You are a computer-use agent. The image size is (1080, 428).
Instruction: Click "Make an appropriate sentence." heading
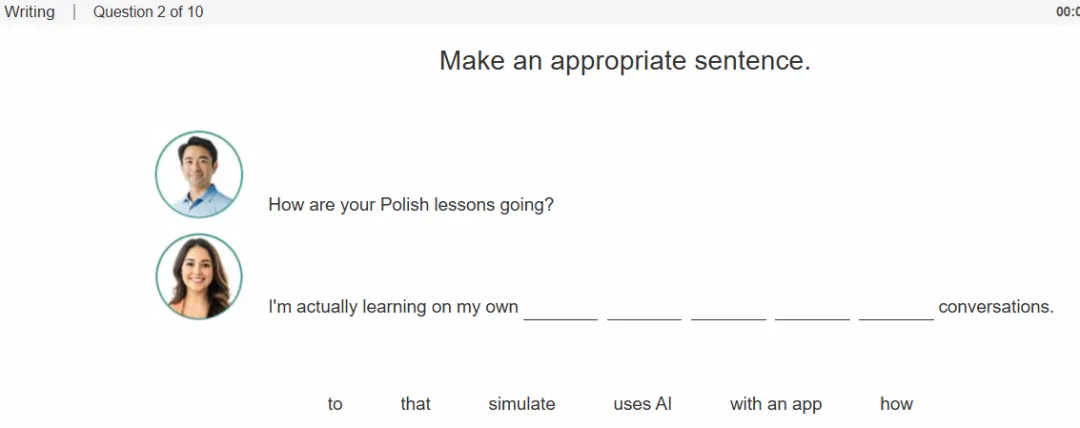click(x=625, y=61)
